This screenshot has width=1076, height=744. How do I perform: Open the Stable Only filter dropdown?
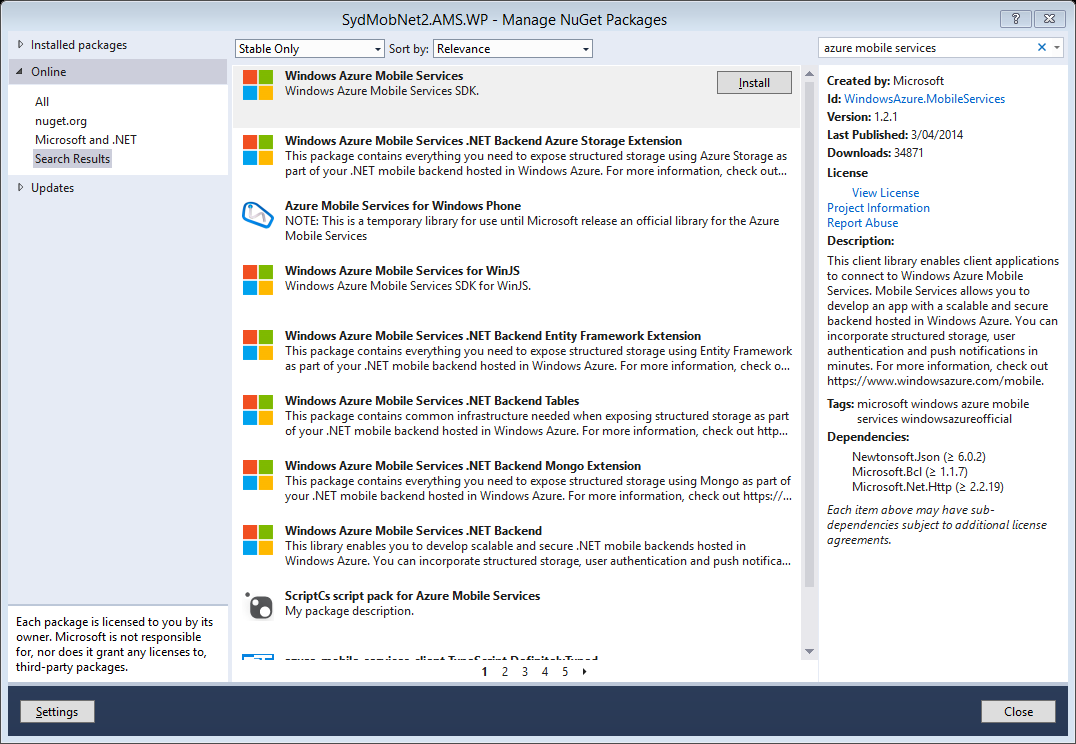[x=309, y=48]
